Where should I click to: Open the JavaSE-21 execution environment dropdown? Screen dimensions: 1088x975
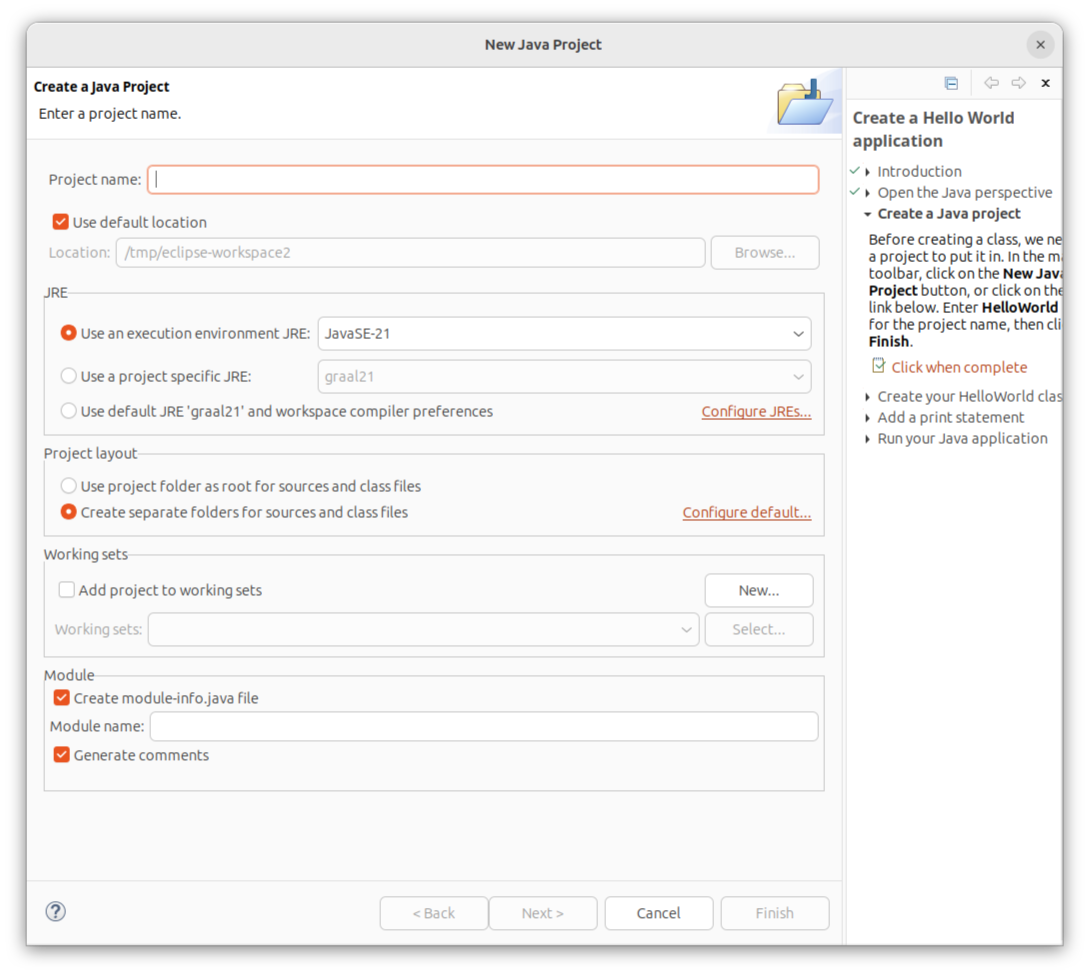(564, 334)
